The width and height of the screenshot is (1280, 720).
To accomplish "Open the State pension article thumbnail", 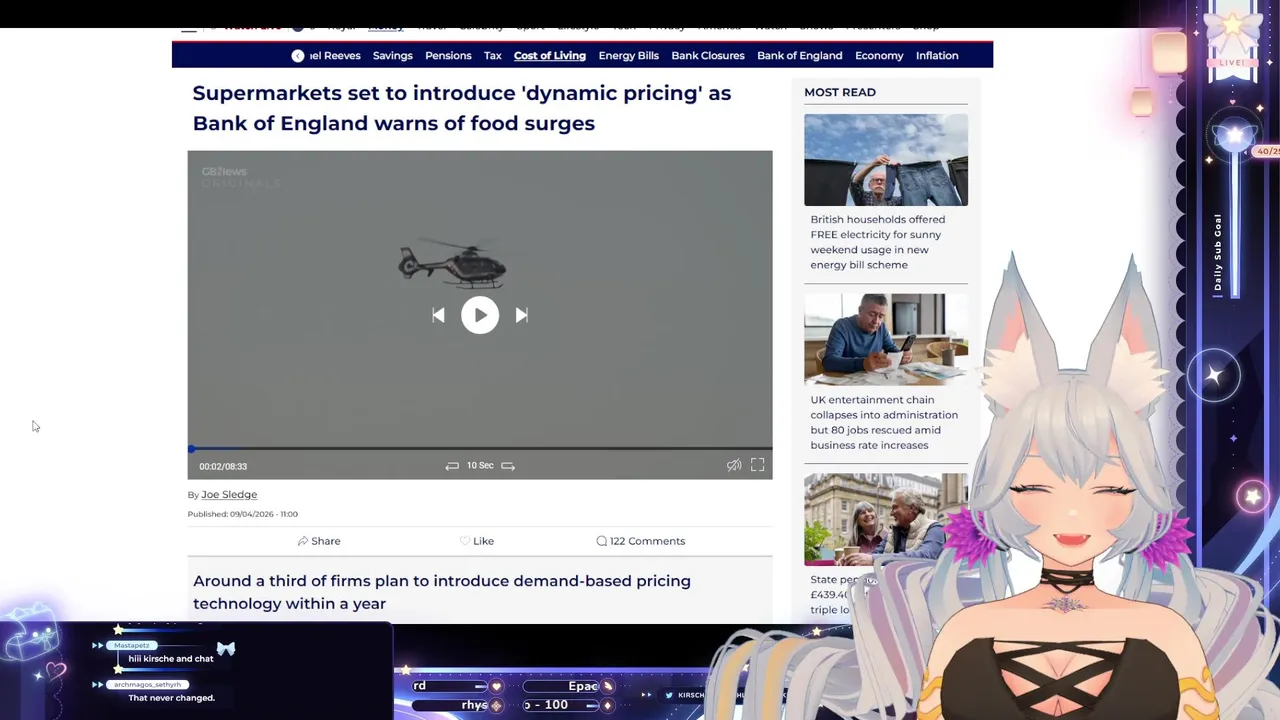I will tap(886, 520).
